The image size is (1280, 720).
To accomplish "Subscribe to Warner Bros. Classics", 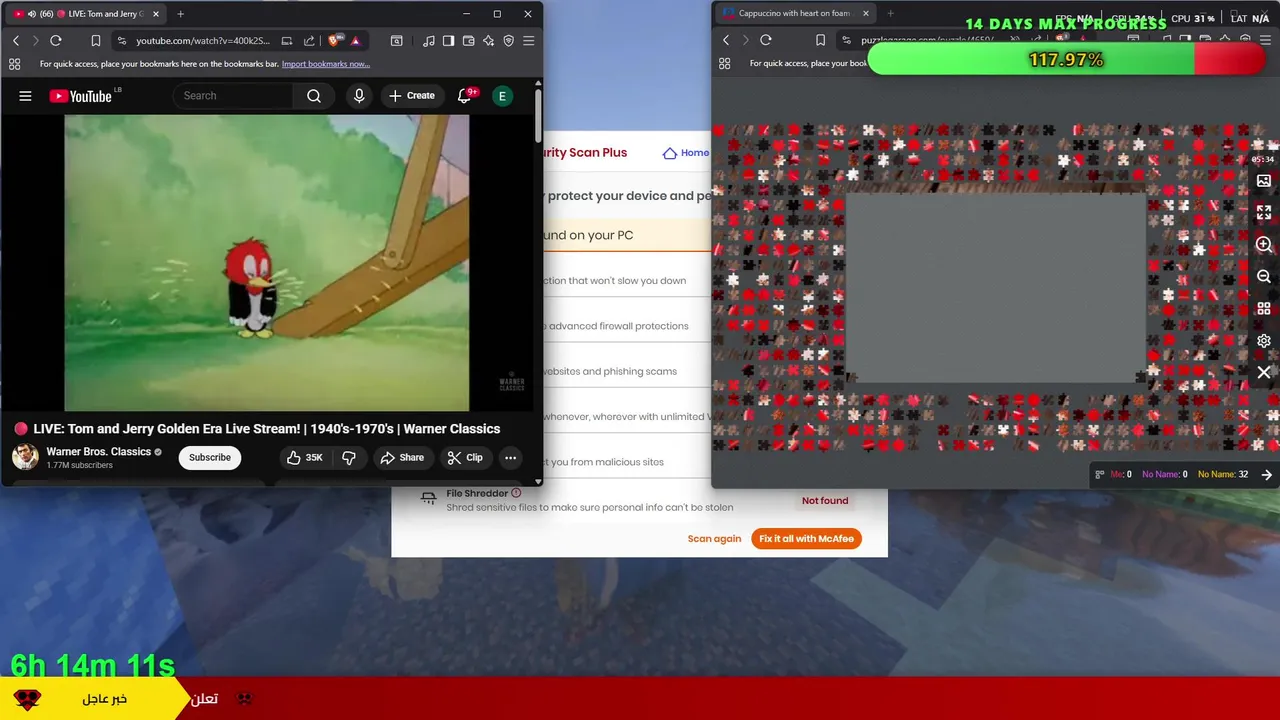I will [210, 458].
